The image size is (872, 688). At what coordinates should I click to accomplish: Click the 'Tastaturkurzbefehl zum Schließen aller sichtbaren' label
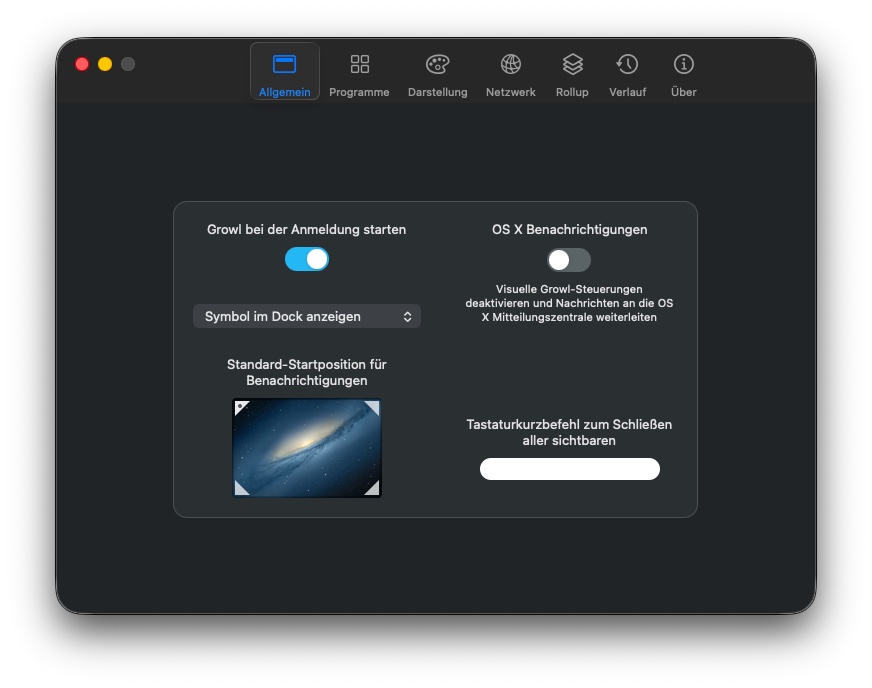(569, 432)
